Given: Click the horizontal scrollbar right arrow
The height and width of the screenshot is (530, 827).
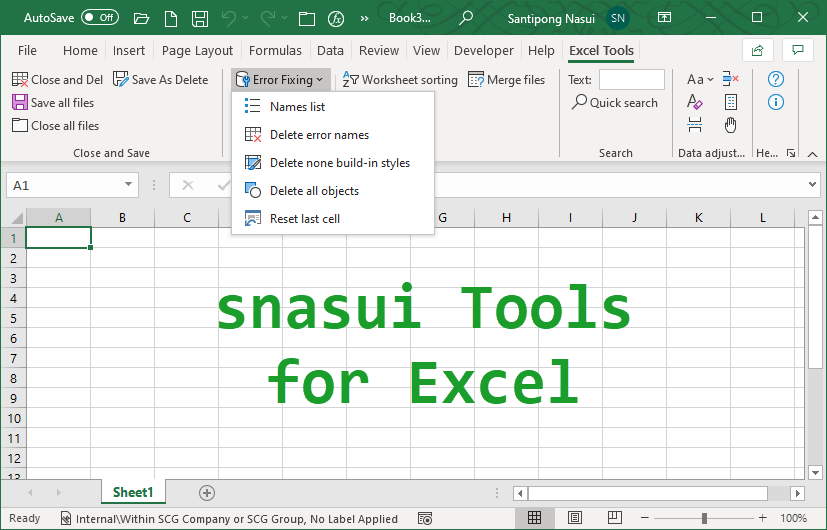Looking at the screenshot, I should coord(798,494).
